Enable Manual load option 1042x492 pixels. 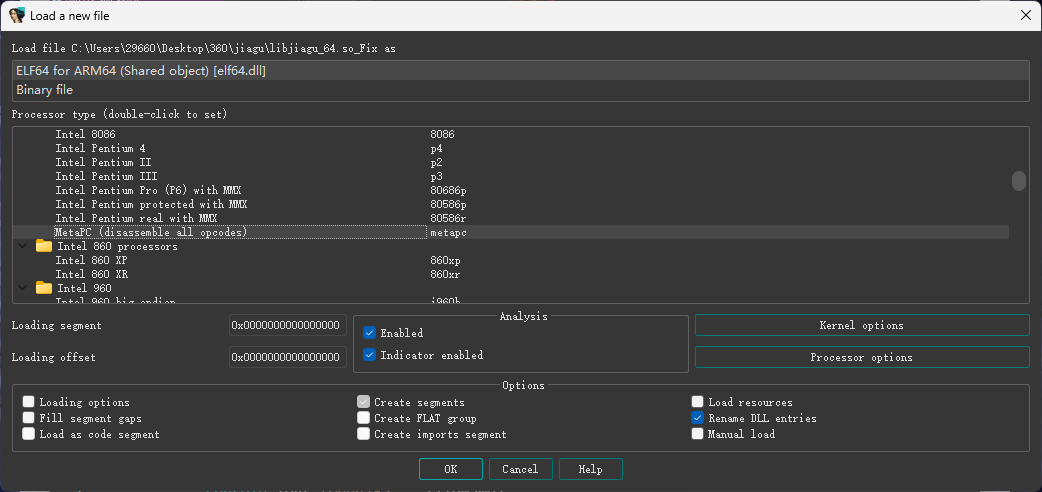698,434
